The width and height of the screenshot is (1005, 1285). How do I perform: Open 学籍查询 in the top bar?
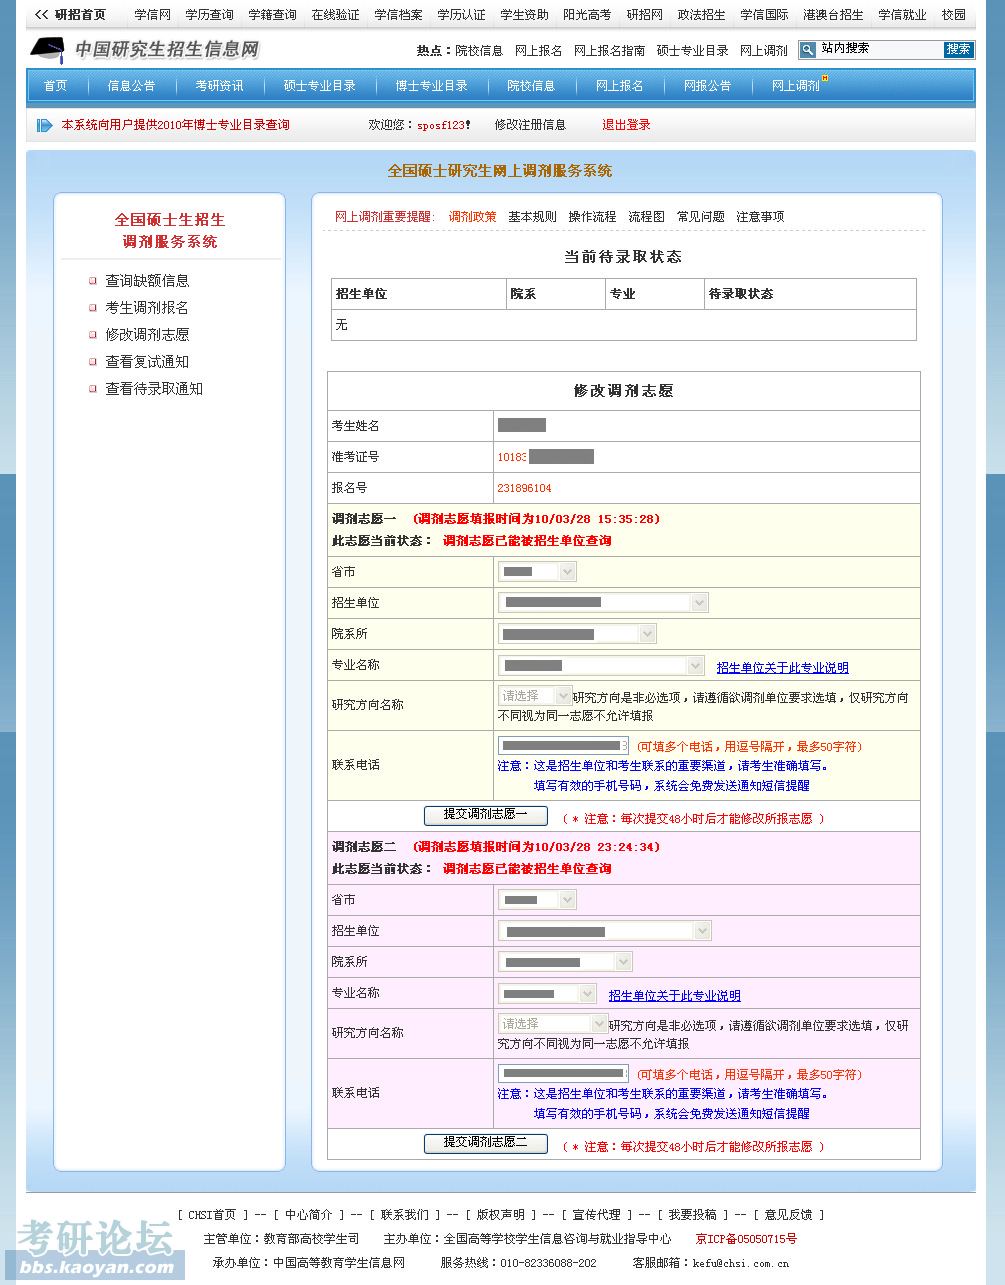tap(272, 15)
